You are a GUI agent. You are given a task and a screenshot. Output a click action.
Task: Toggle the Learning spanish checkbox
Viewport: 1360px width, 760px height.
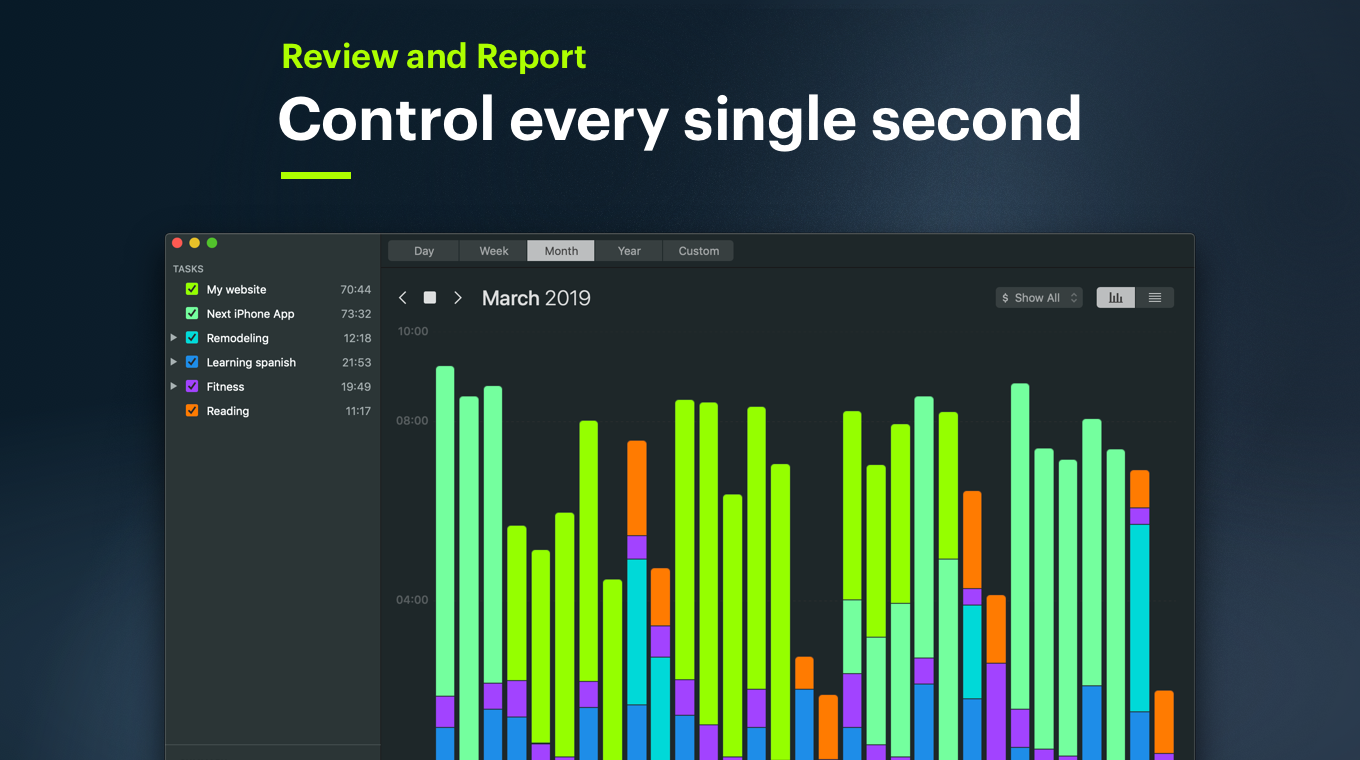pos(192,362)
